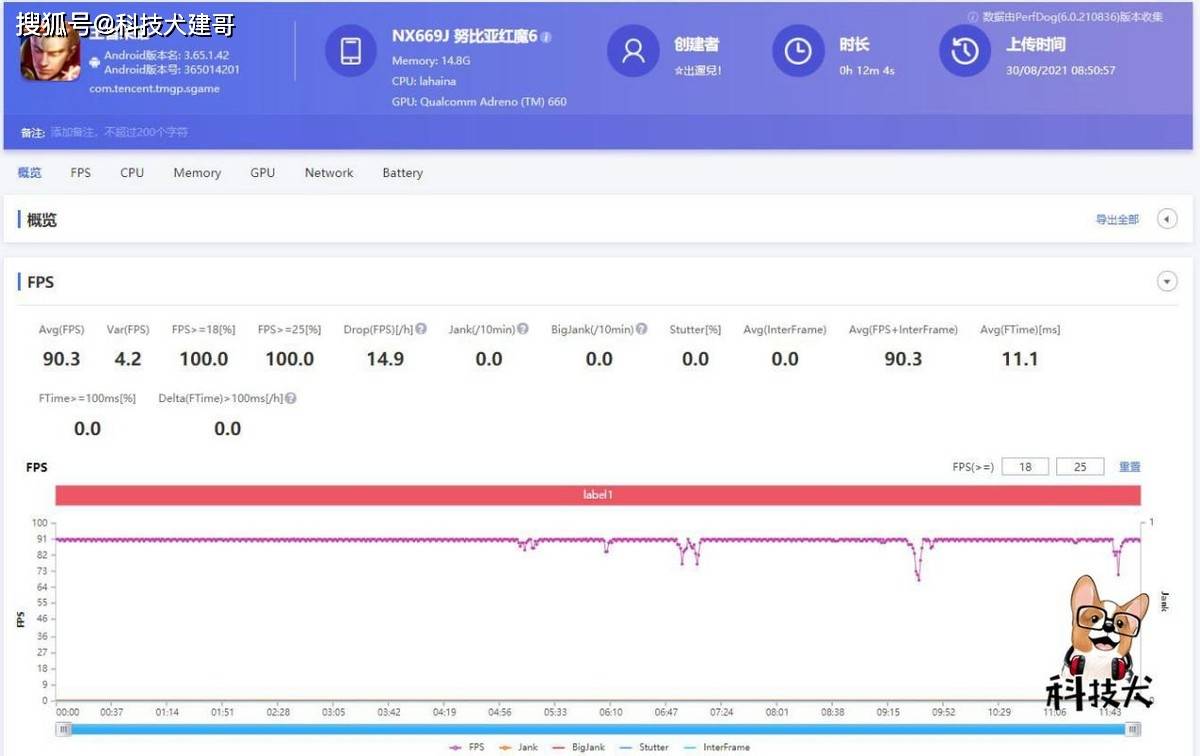Go to the GPU tab
The width and height of the screenshot is (1200, 756).
(263, 173)
